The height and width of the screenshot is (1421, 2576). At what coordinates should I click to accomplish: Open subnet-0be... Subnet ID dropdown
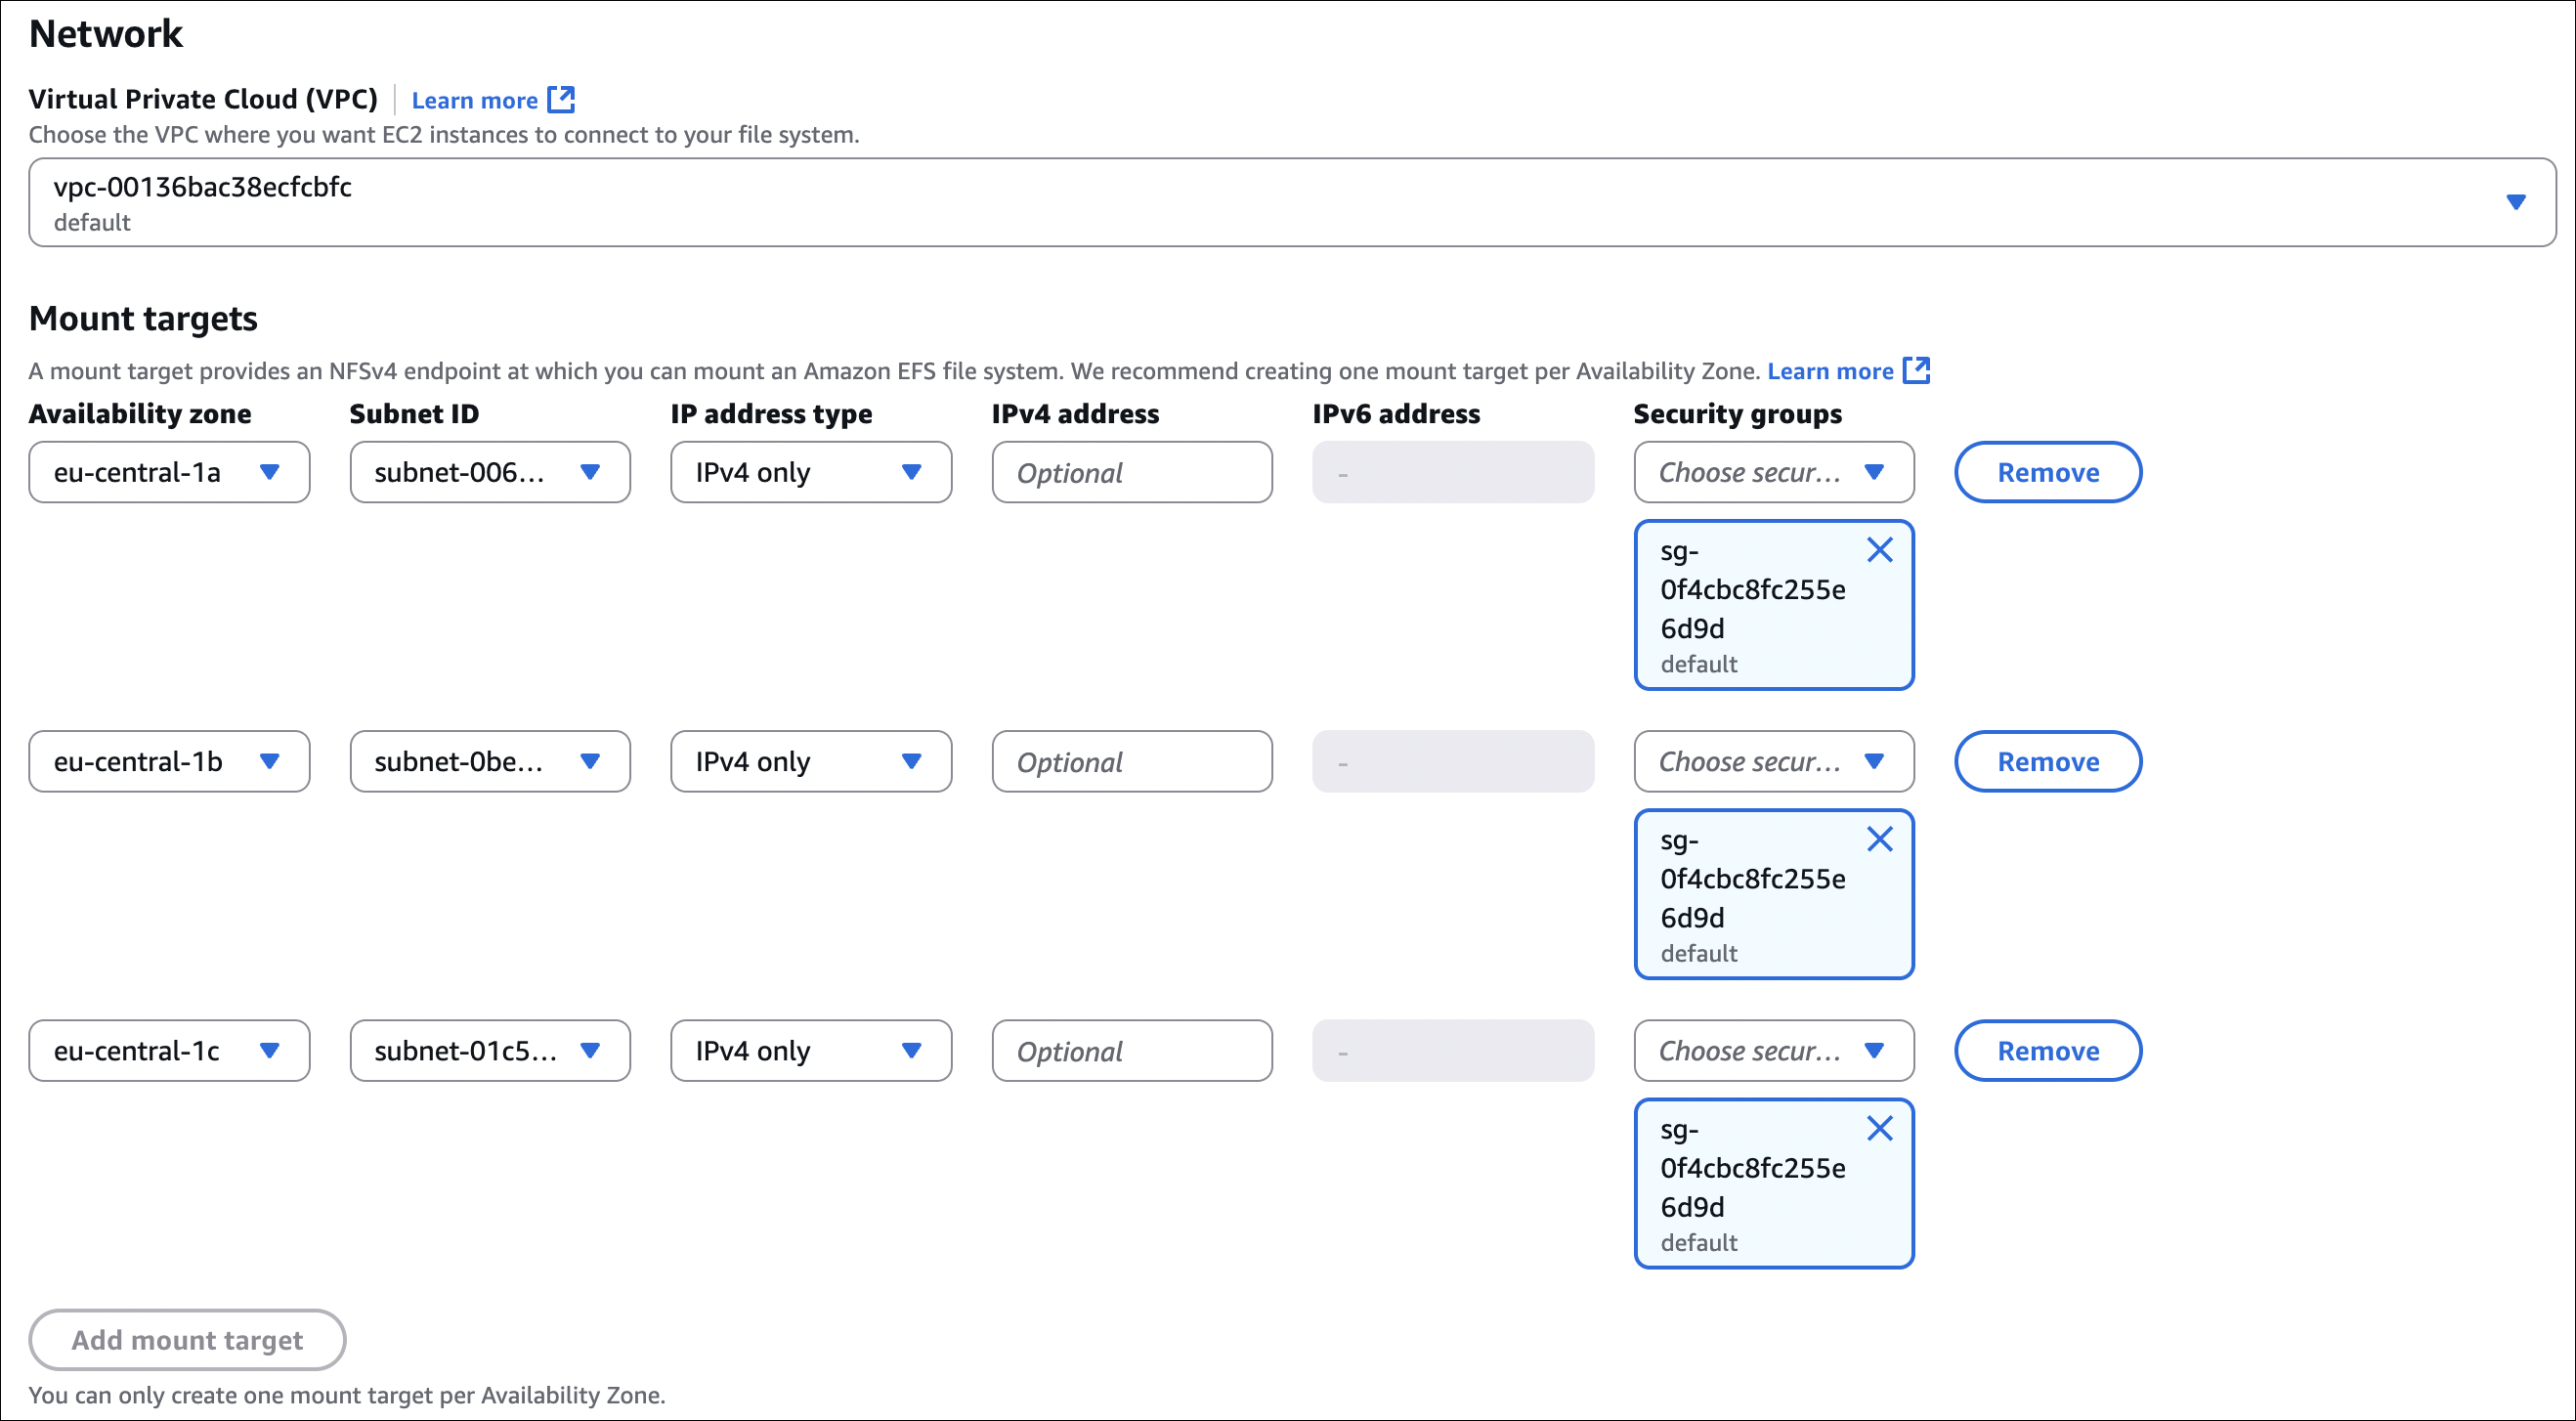pos(489,761)
